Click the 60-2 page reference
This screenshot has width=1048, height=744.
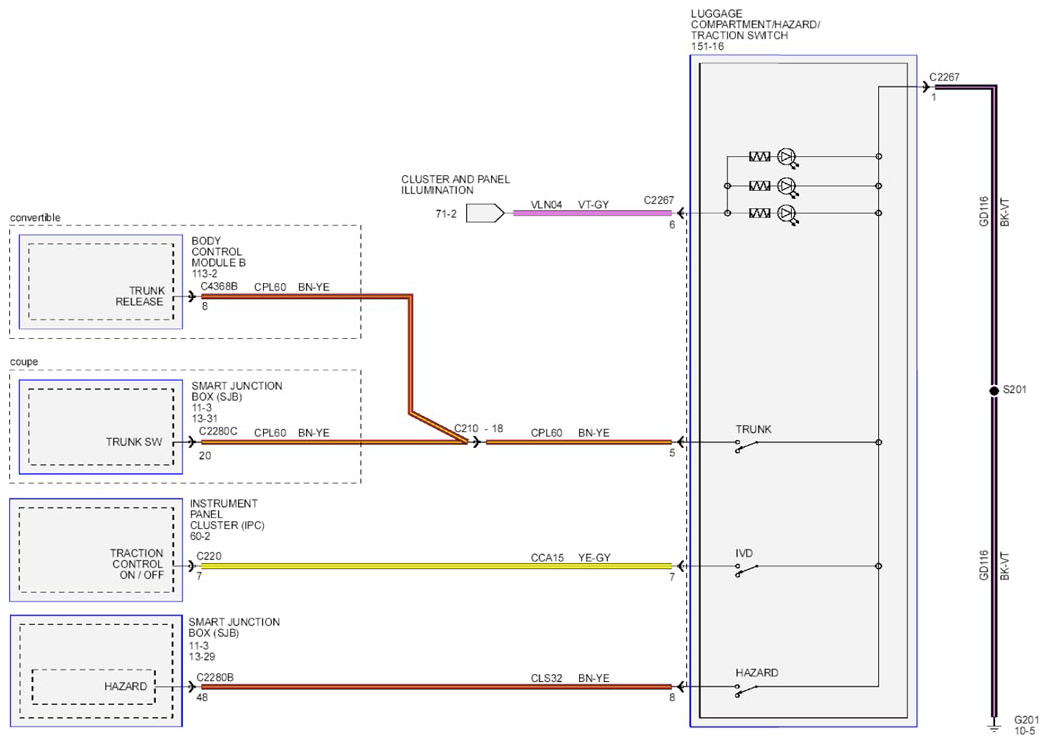200,536
